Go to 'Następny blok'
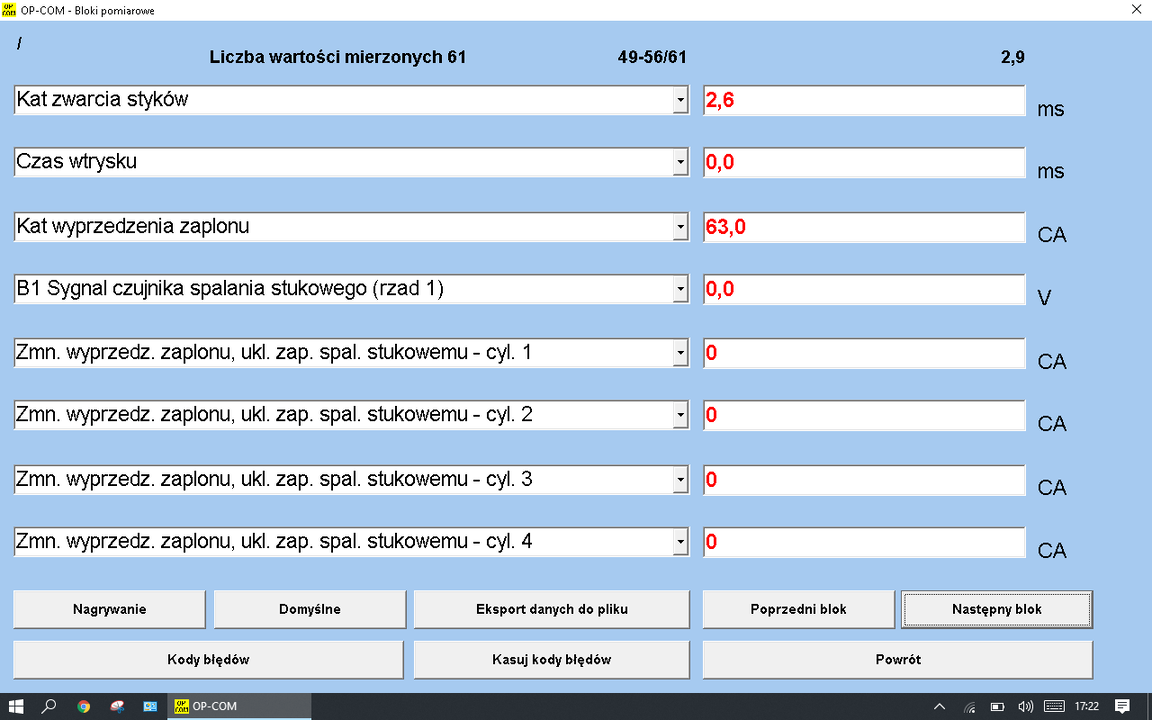The image size is (1152, 720). [x=996, y=609]
